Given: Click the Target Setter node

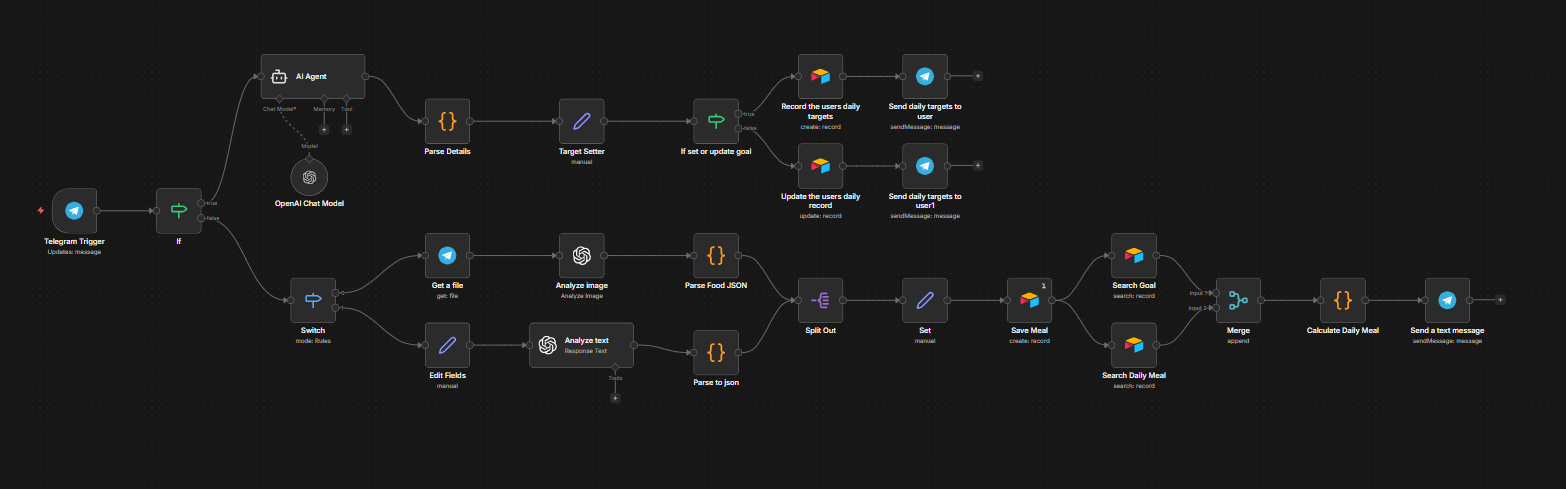Looking at the screenshot, I should point(581,121).
